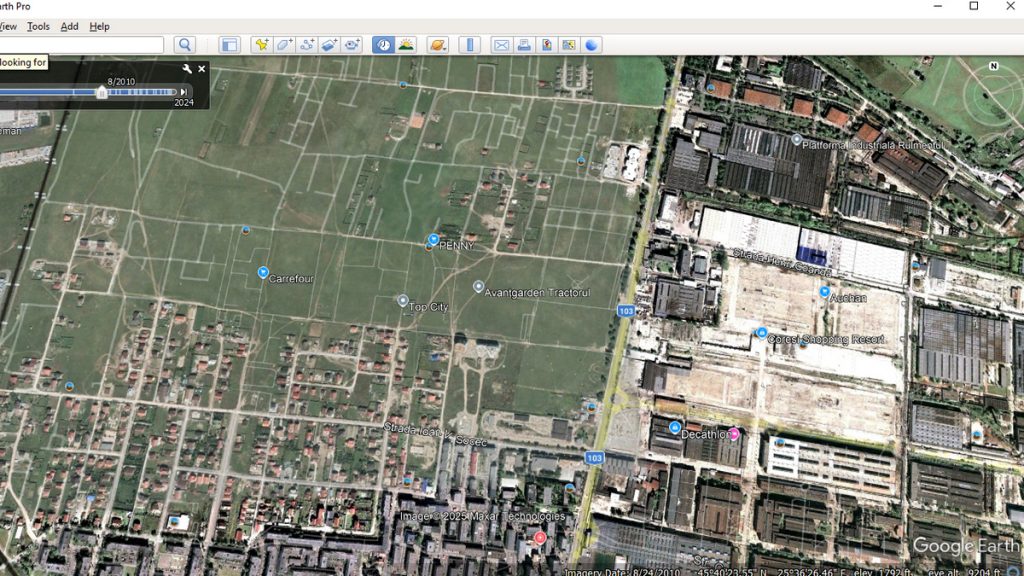This screenshot has height=576, width=1024.
Task: View in Google Maps toolbar icon
Action: pos(569,44)
